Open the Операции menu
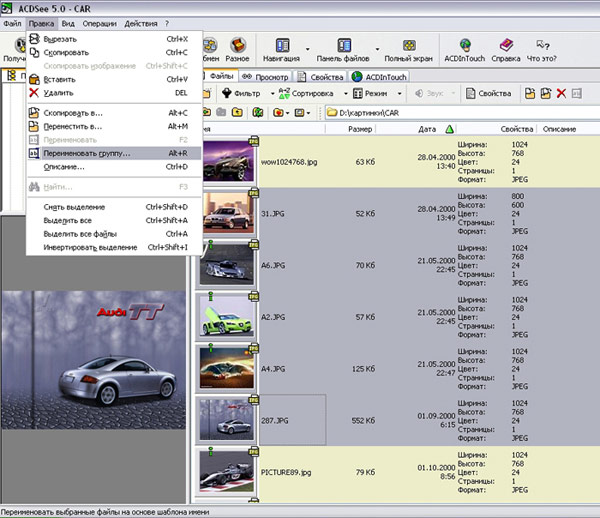This screenshot has height=518, width=600. pos(99,23)
